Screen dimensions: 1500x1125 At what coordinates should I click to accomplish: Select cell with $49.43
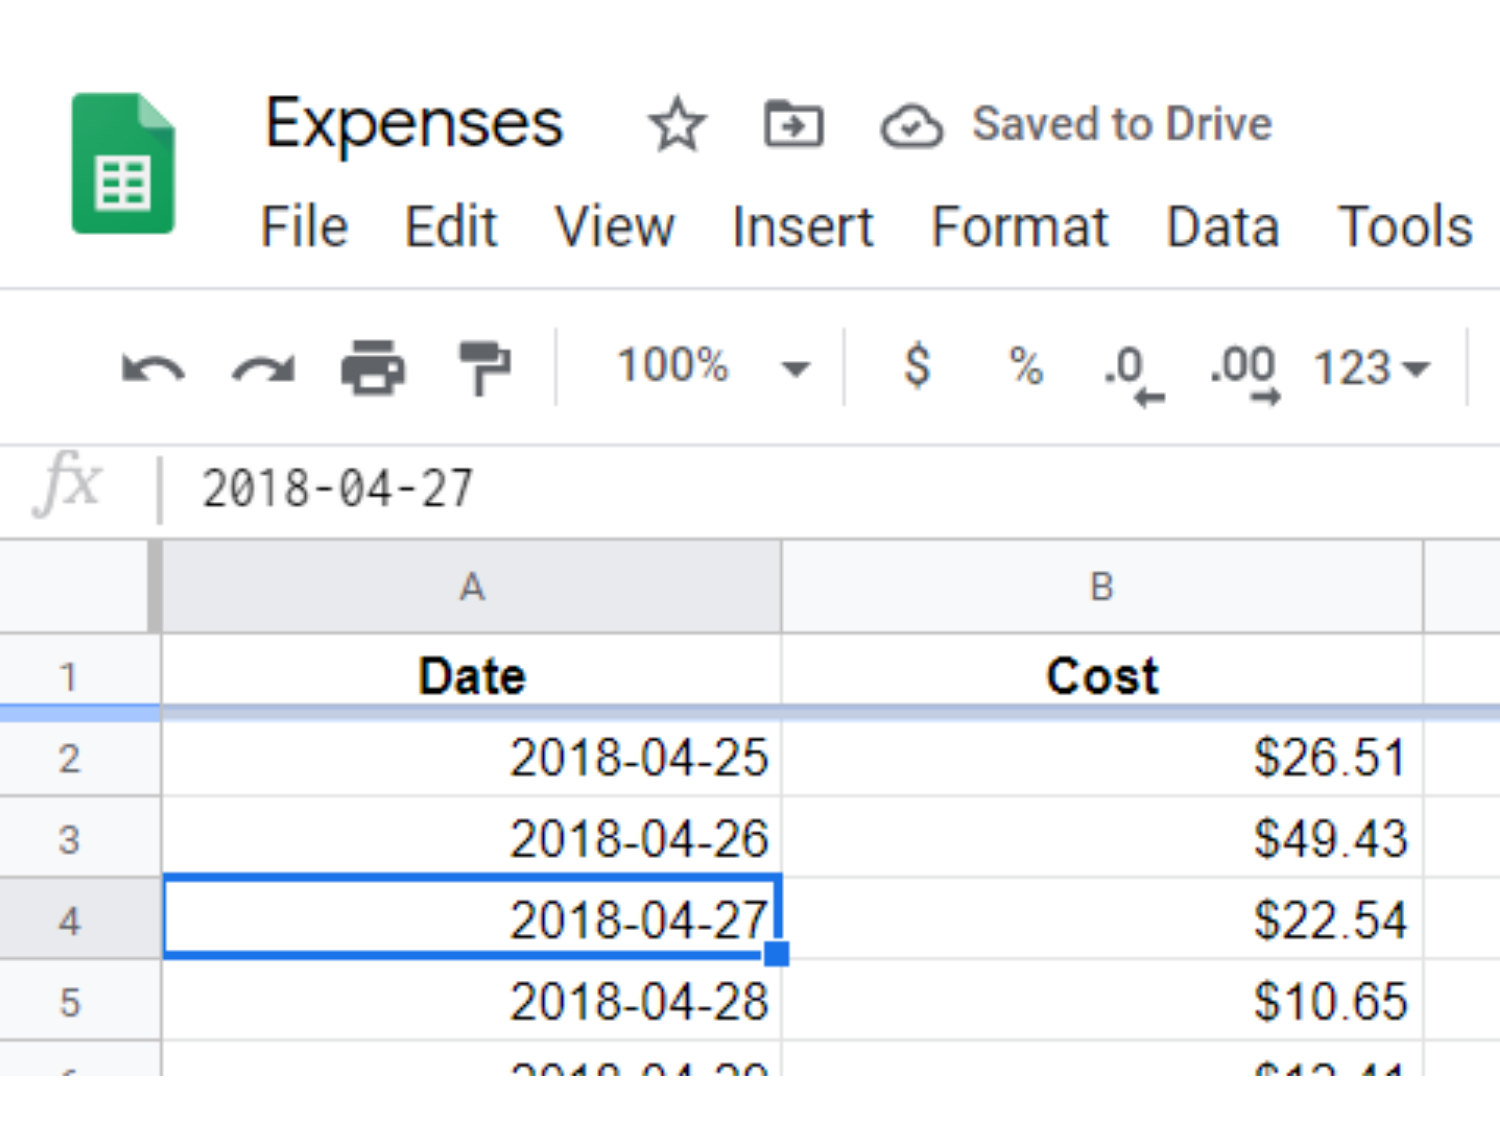(1101, 839)
